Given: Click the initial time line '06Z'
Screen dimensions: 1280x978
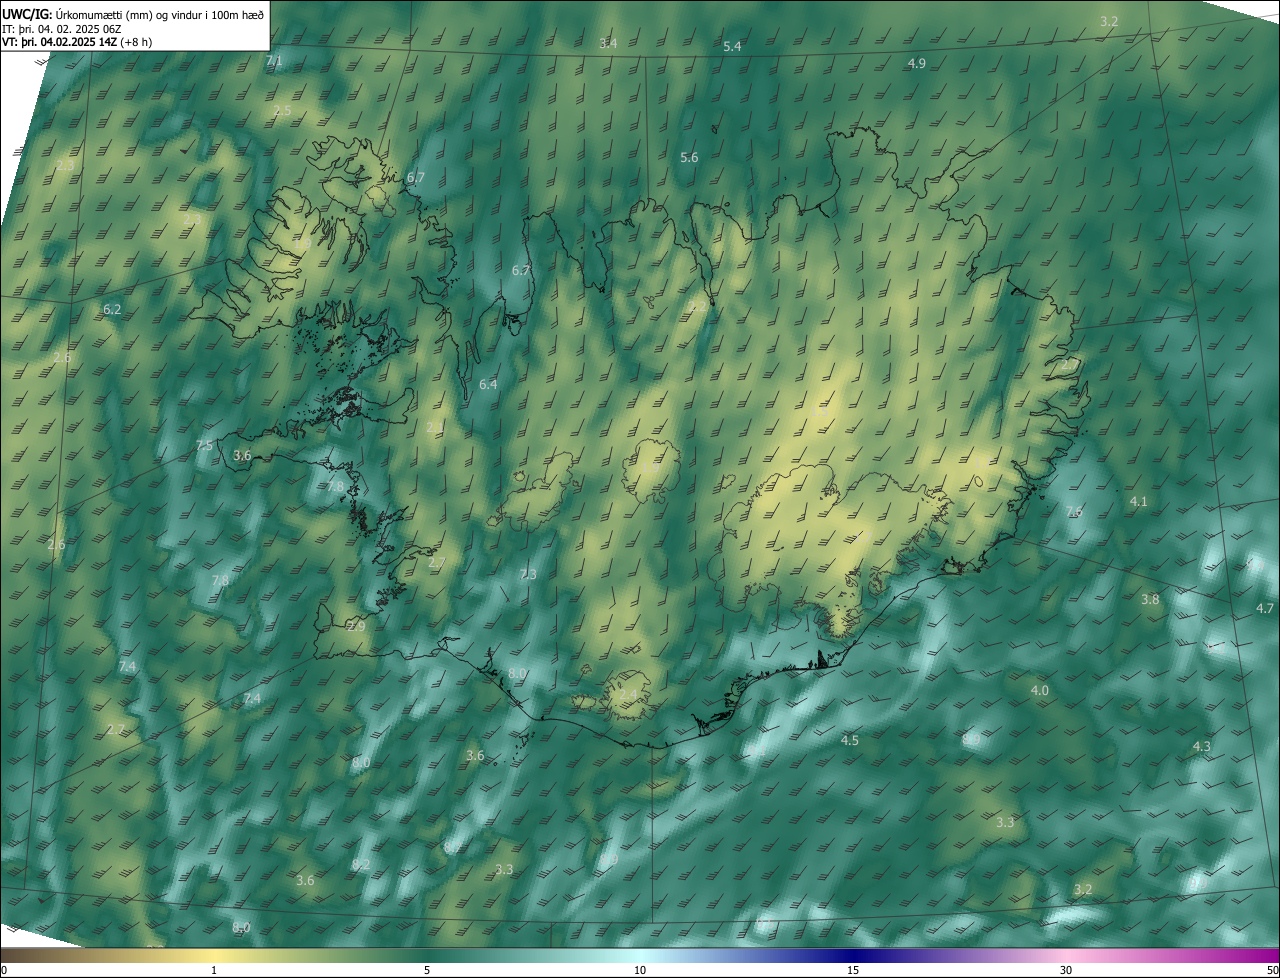Looking at the screenshot, I should [x=110, y=29].
